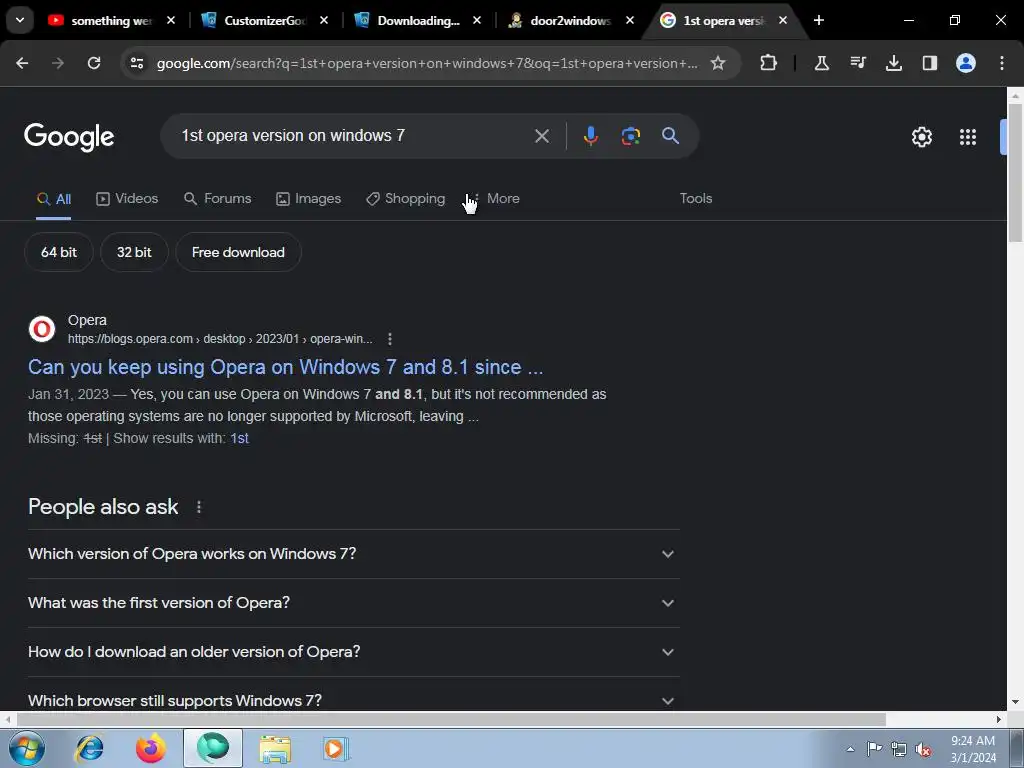Select the Shopping search filter
The width and height of the screenshot is (1024, 768).
click(406, 199)
